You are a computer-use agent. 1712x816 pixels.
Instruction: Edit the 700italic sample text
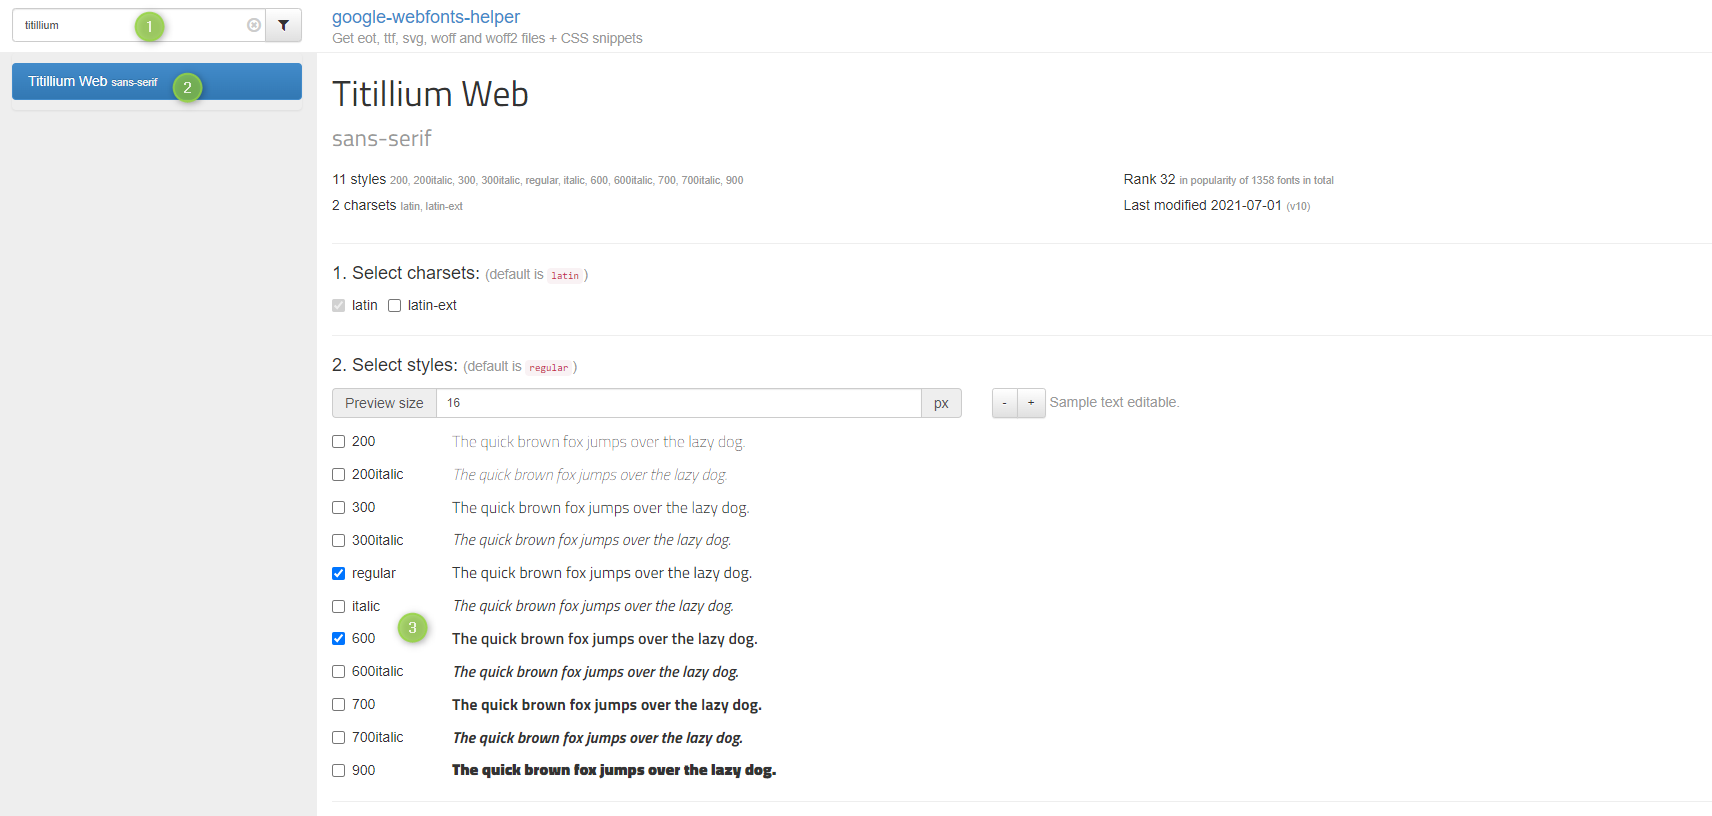(x=598, y=738)
